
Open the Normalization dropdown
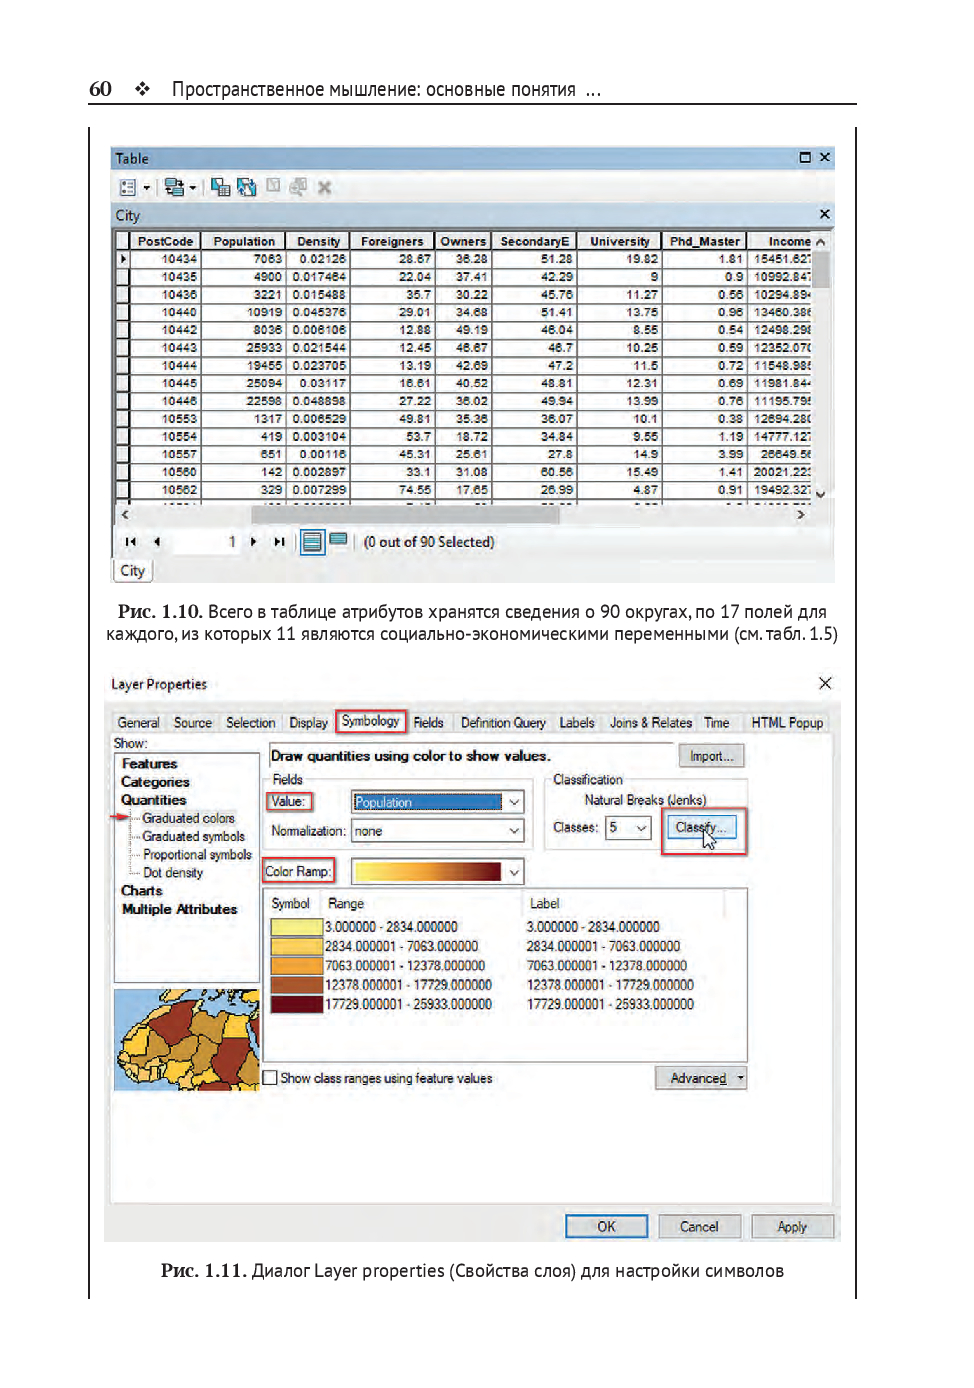(514, 831)
